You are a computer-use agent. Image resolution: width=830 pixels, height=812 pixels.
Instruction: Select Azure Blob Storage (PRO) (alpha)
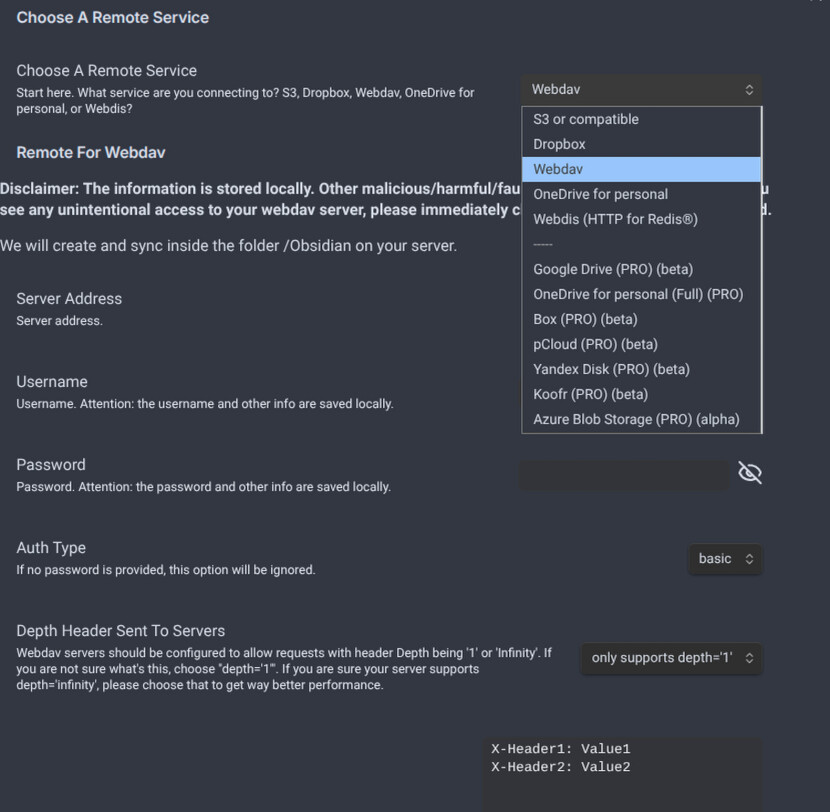click(x=636, y=419)
